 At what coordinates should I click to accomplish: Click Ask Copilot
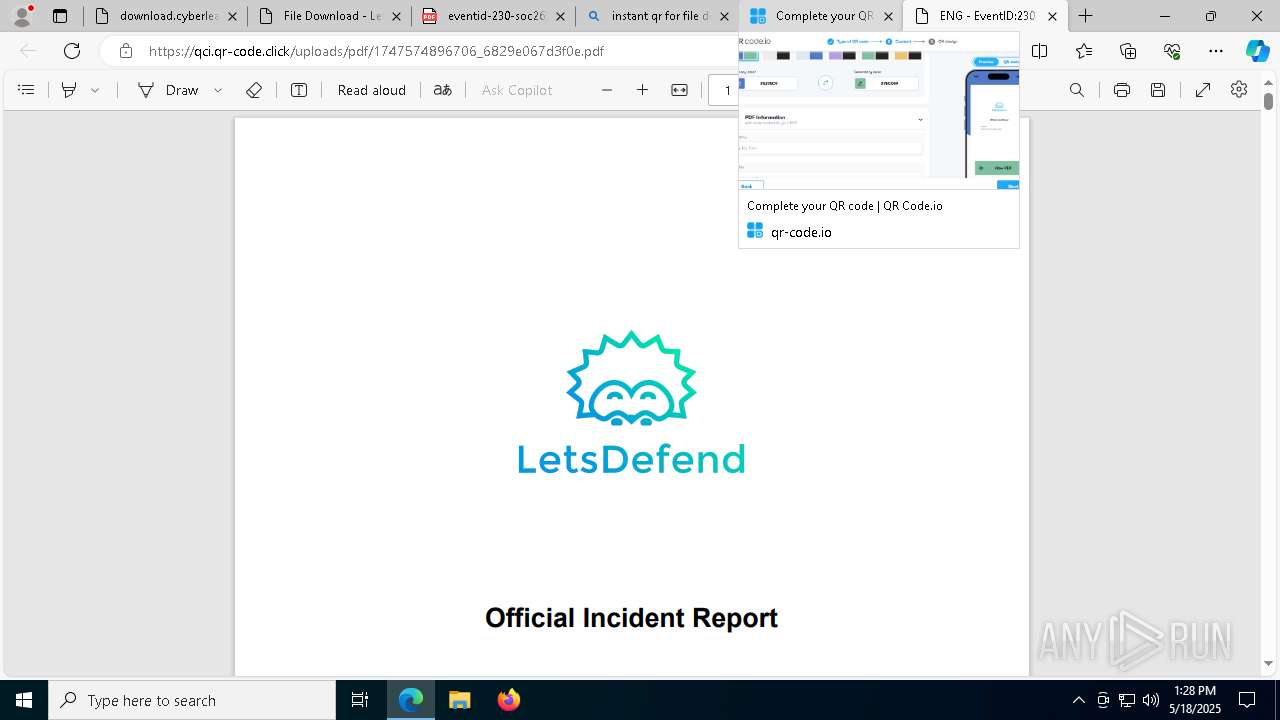517,90
